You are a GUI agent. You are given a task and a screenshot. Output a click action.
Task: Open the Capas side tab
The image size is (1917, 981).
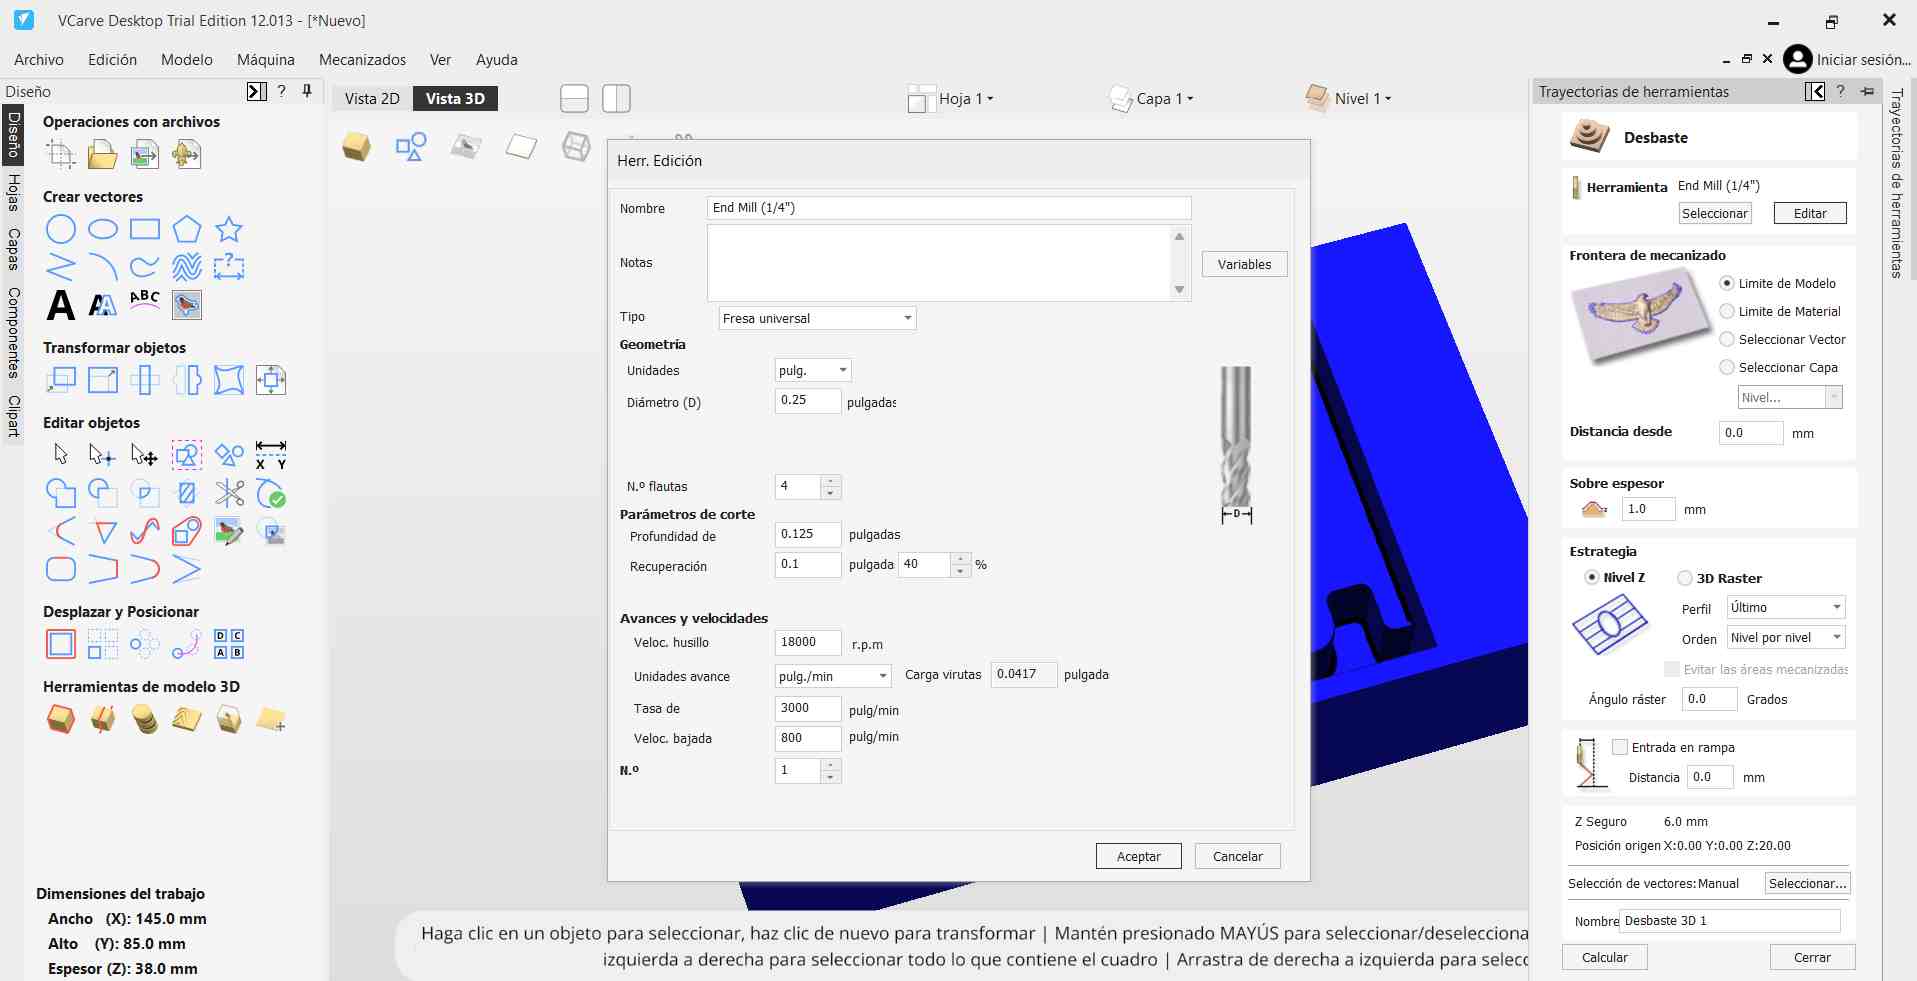pos(13,249)
